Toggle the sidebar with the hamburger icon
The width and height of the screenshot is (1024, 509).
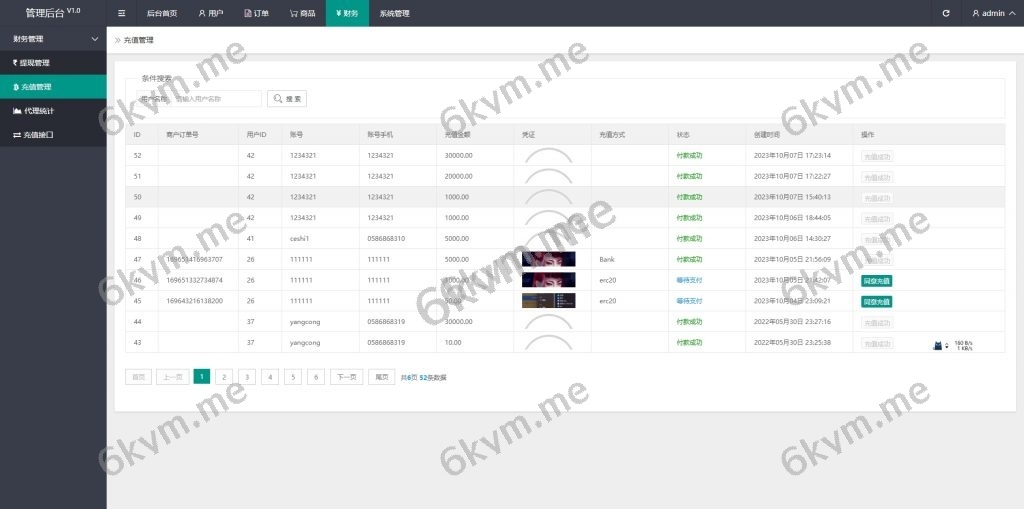(x=121, y=13)
